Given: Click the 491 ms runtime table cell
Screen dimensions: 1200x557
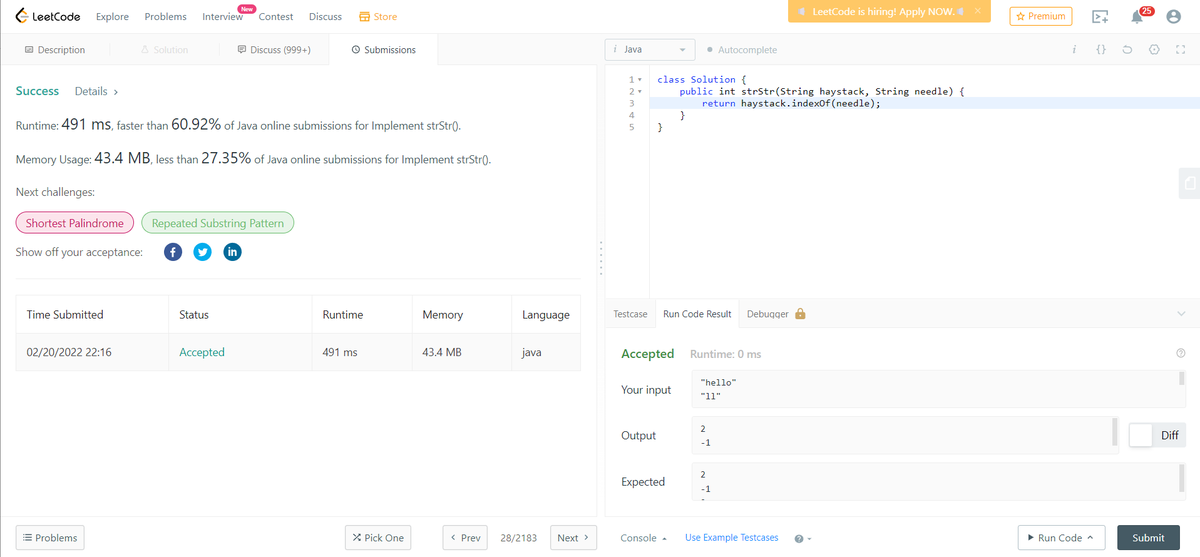Looking at the screenshot, I should click(x=340, y=352).
